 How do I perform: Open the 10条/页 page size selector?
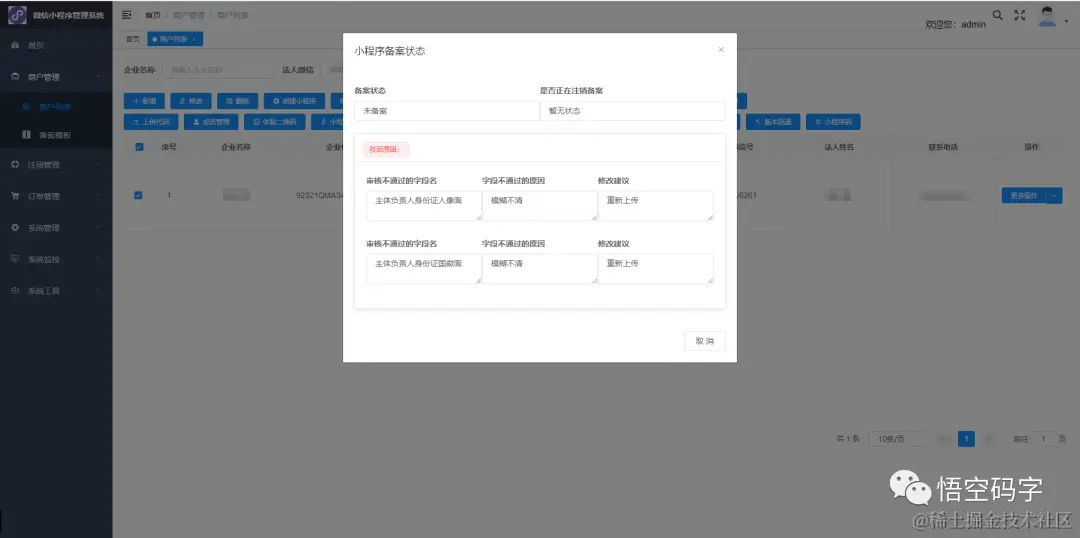point(895,439)
